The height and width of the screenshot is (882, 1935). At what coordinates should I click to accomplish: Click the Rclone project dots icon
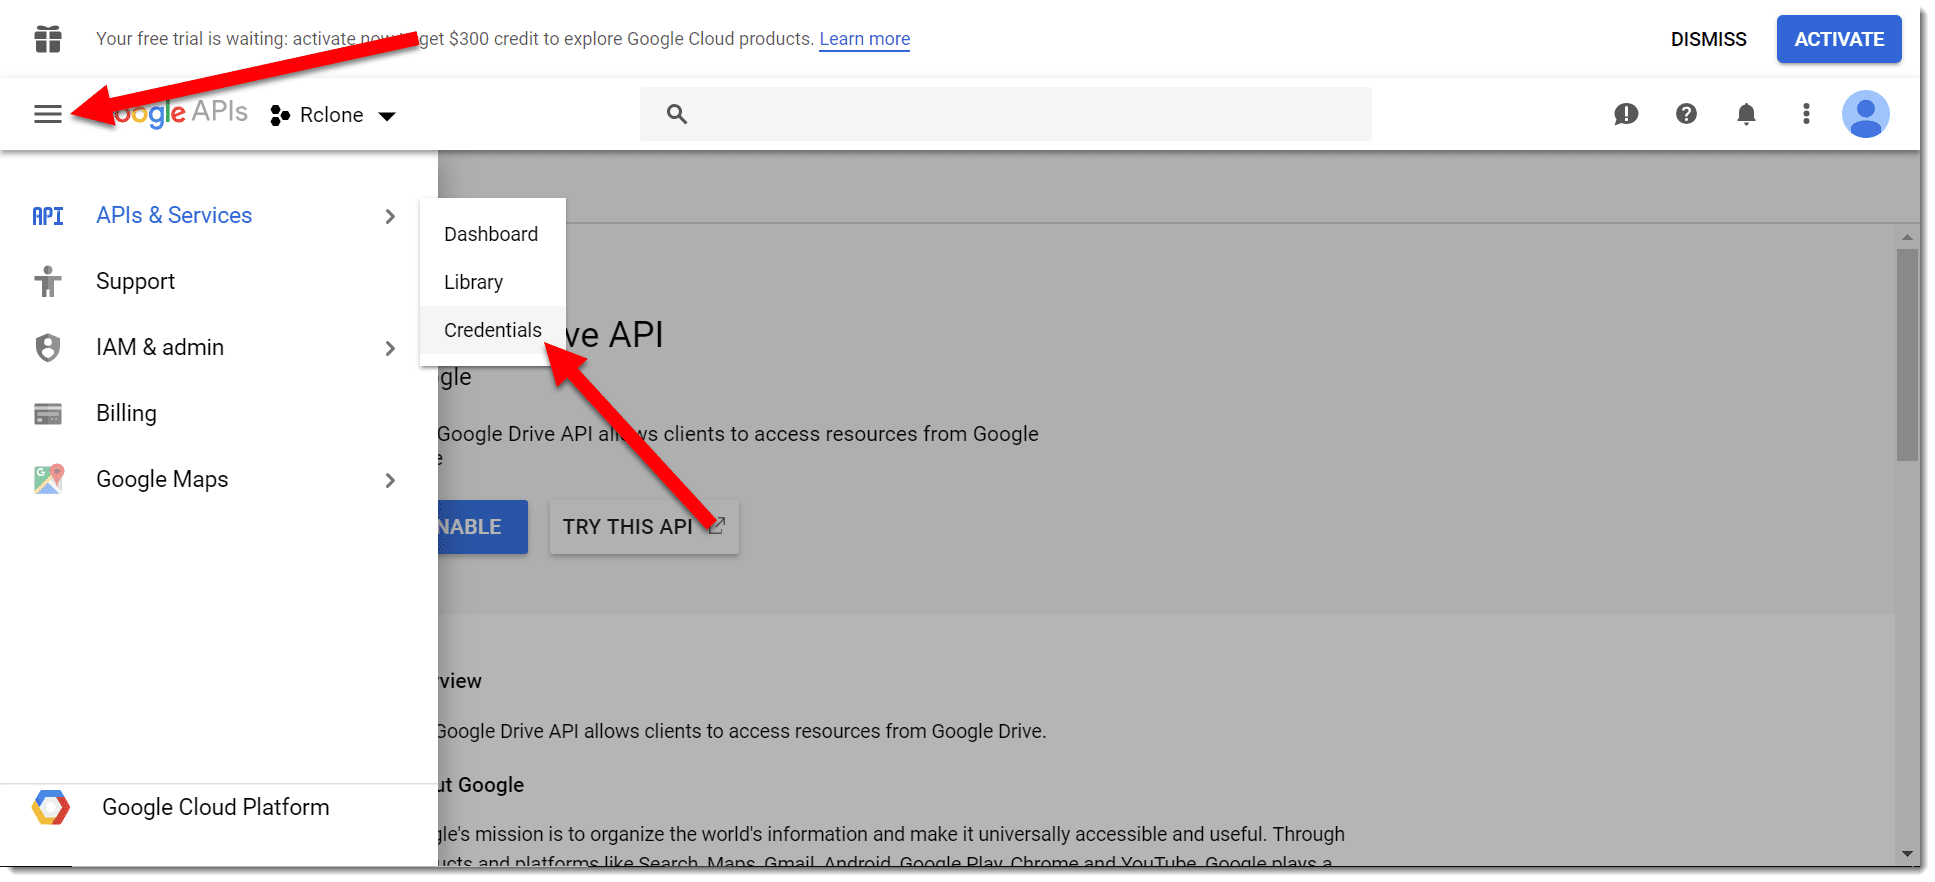pyautogui.click(x=280, y=115)
